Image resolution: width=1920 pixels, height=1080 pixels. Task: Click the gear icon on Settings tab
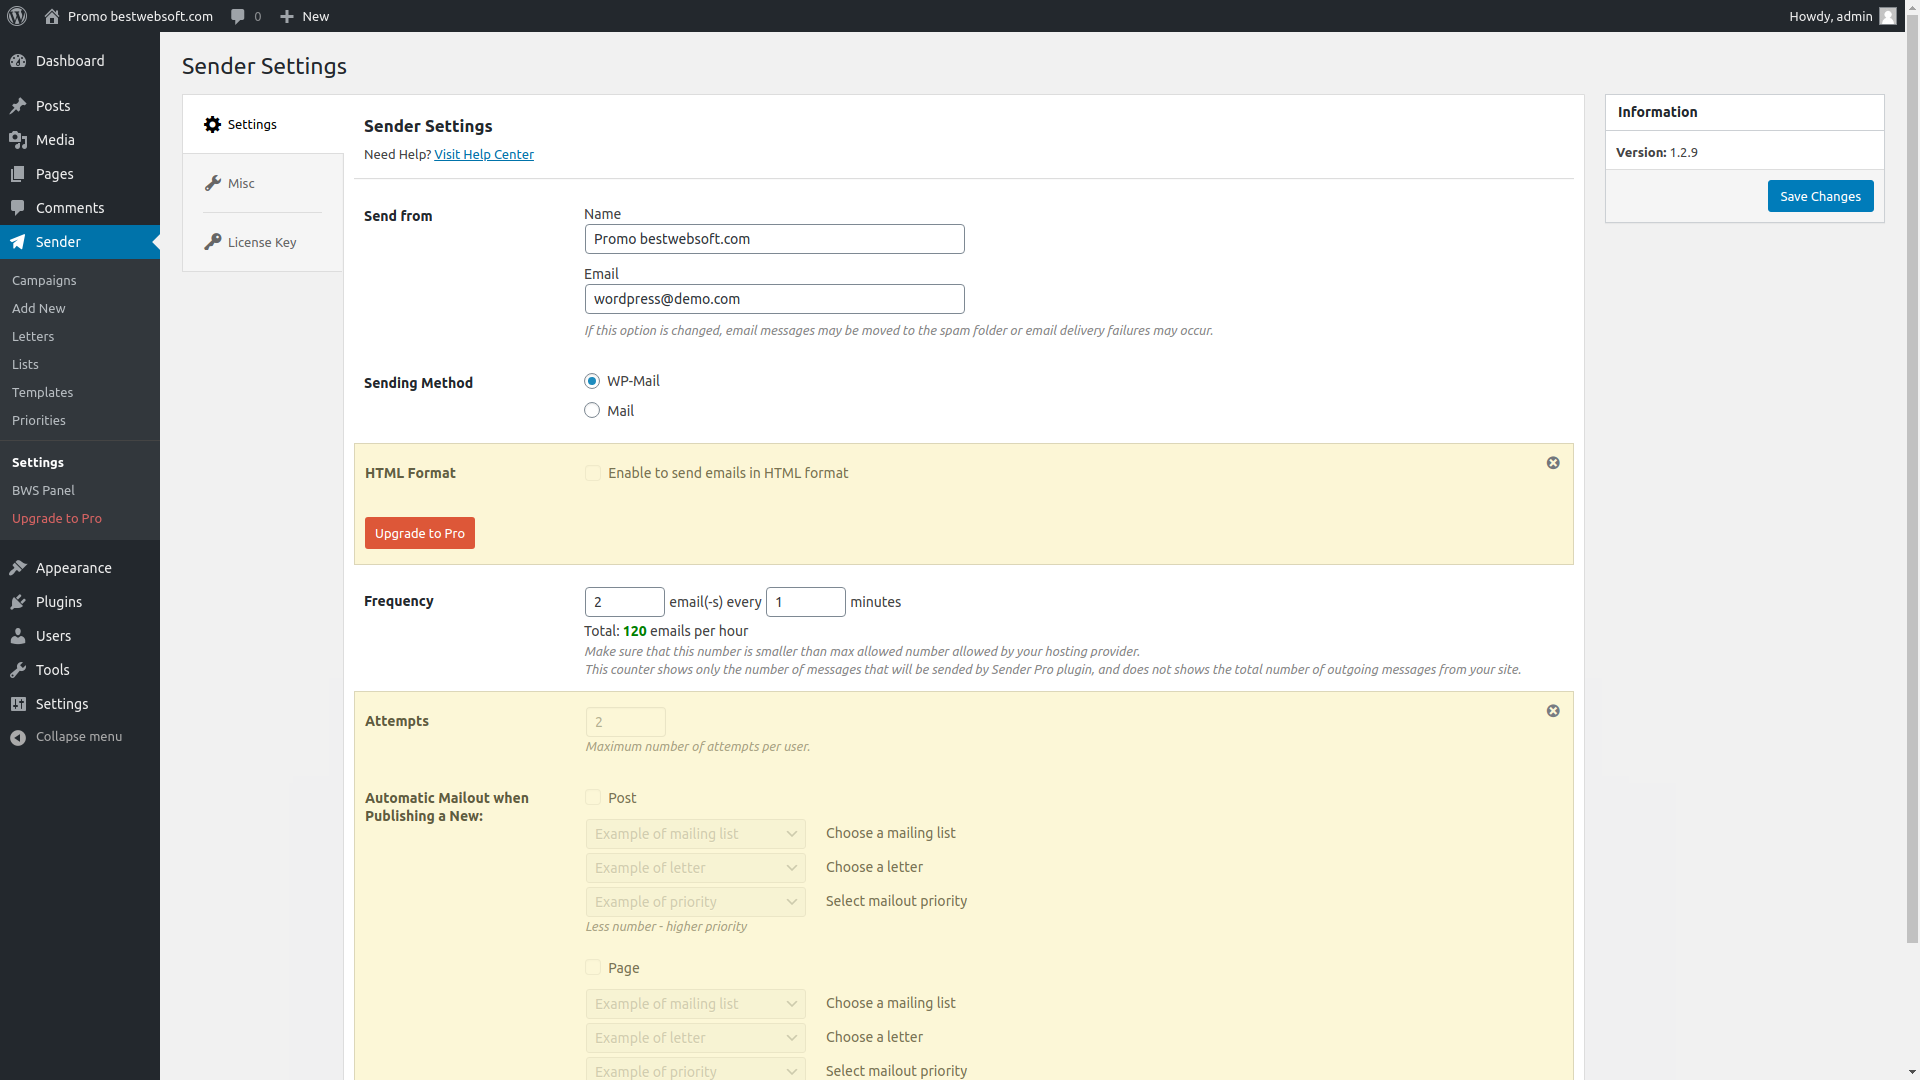point(212,124)
